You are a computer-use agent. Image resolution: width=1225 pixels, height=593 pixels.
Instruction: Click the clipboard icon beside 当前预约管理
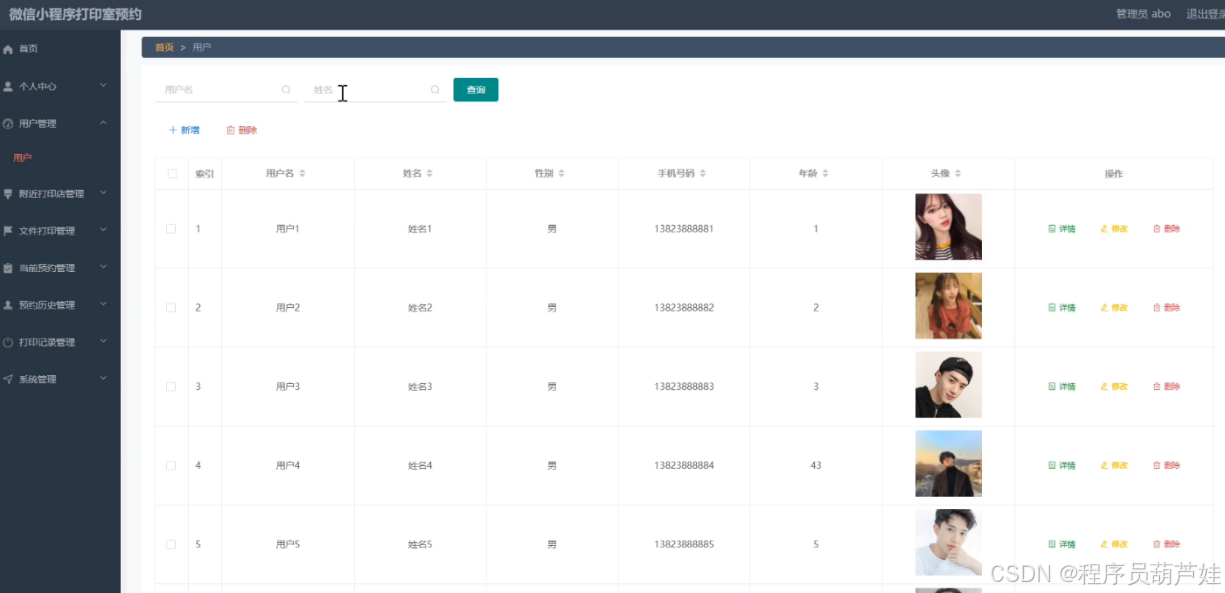pos(8,268)
